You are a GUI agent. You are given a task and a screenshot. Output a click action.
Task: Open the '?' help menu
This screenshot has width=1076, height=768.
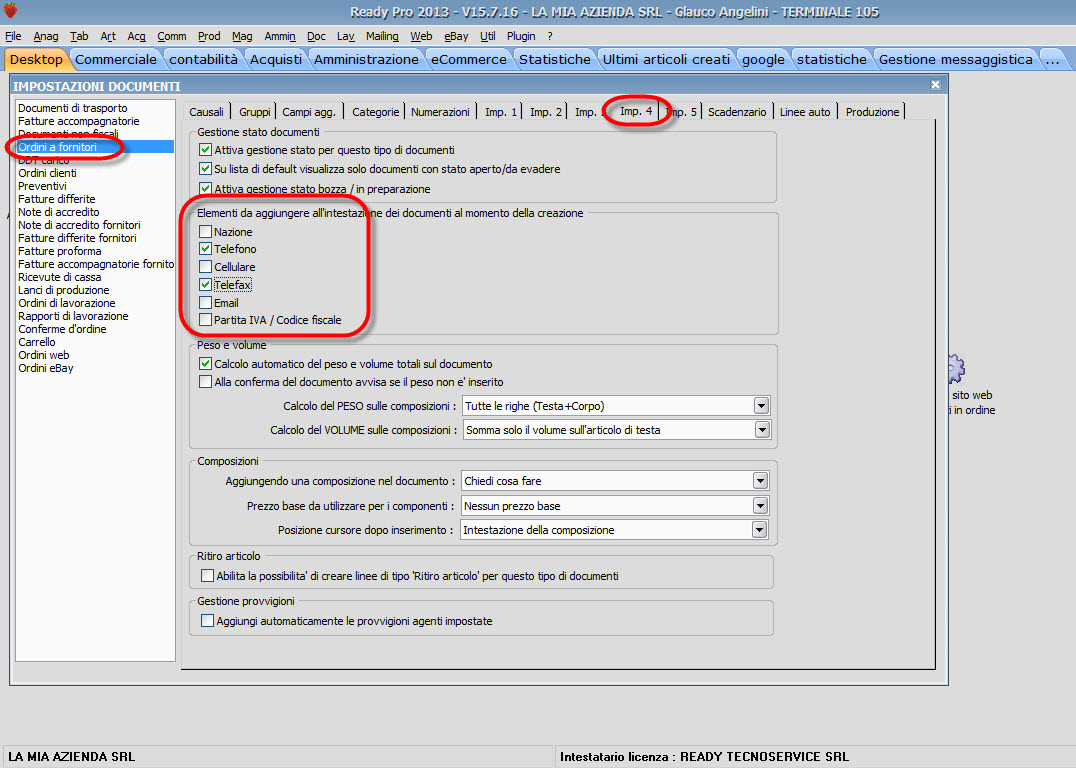tap(550, 36)
